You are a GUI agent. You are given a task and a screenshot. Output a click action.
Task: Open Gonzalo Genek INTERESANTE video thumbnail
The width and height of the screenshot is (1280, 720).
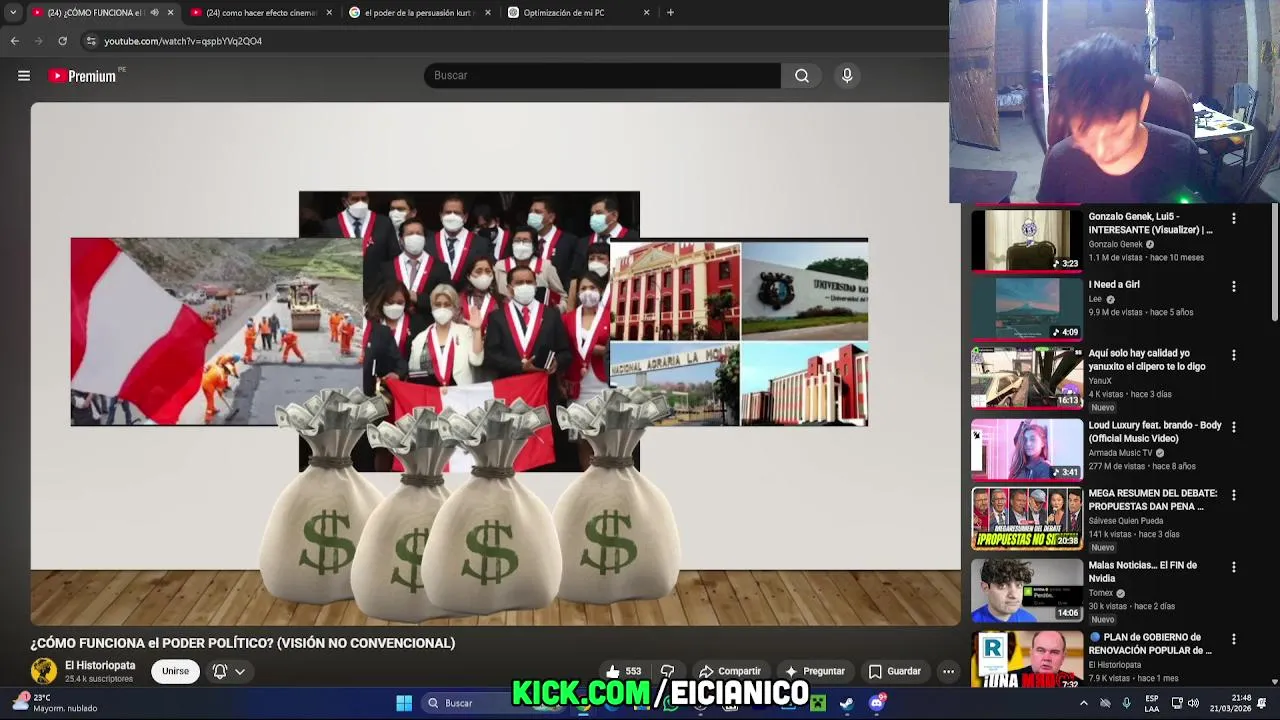pyautogui.click(x=1027, y=240)
